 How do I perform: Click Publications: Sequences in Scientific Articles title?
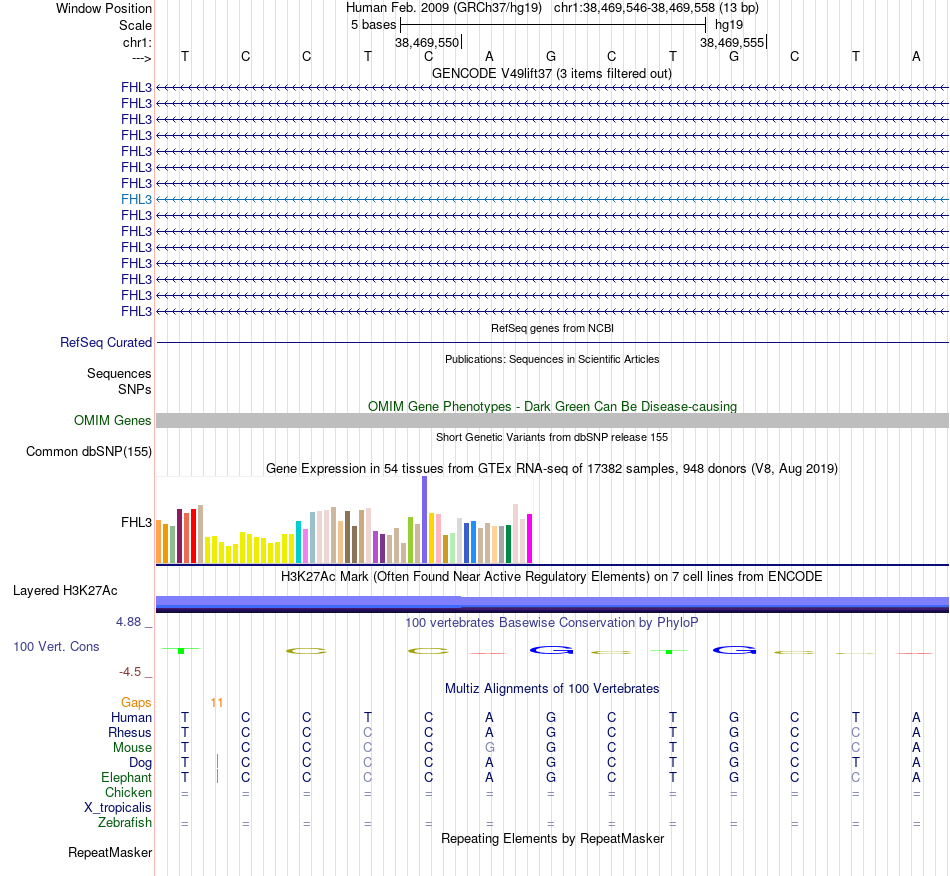pyautogui.click(x=552, y=359)
